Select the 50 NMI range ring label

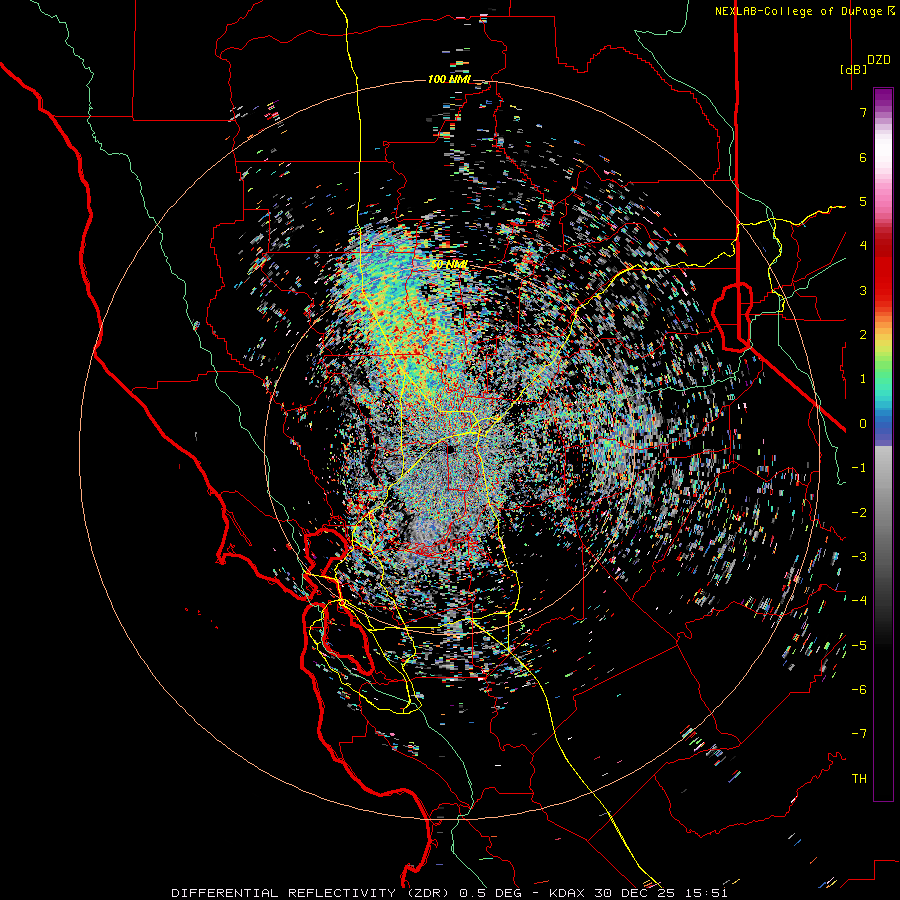pos(449,265)
